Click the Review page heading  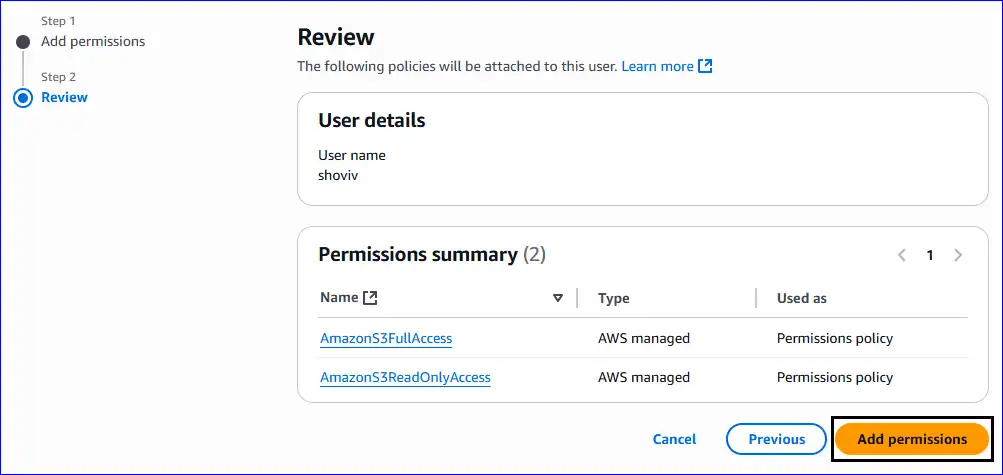[336, 36]
